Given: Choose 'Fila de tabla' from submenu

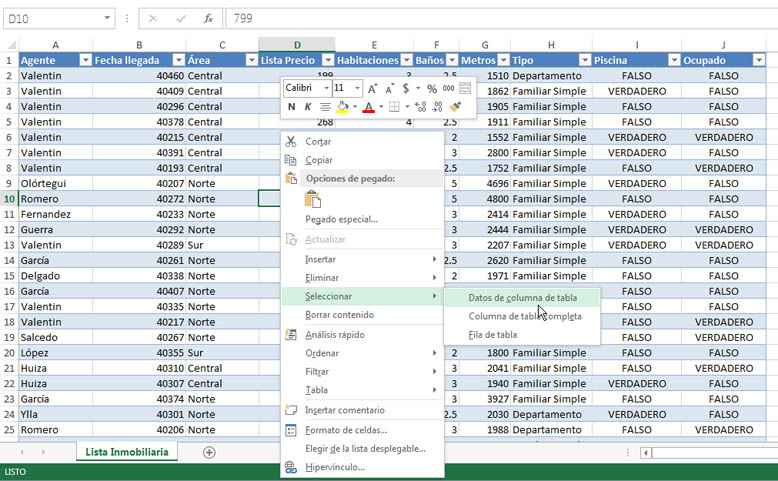Looking at the screenshot, I should point(493,334).
